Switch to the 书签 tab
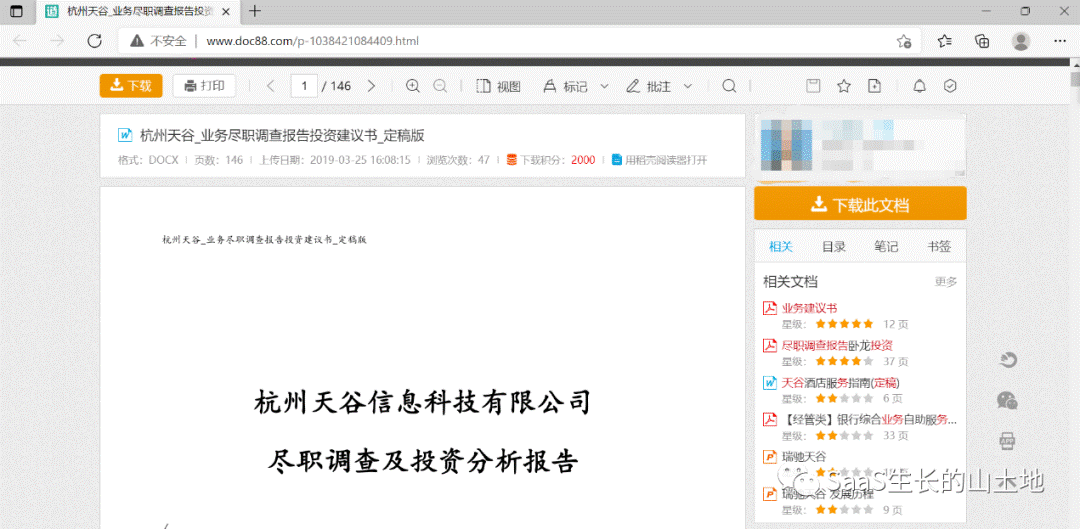This screenshot has height=529, width=1080. (939, 247)
